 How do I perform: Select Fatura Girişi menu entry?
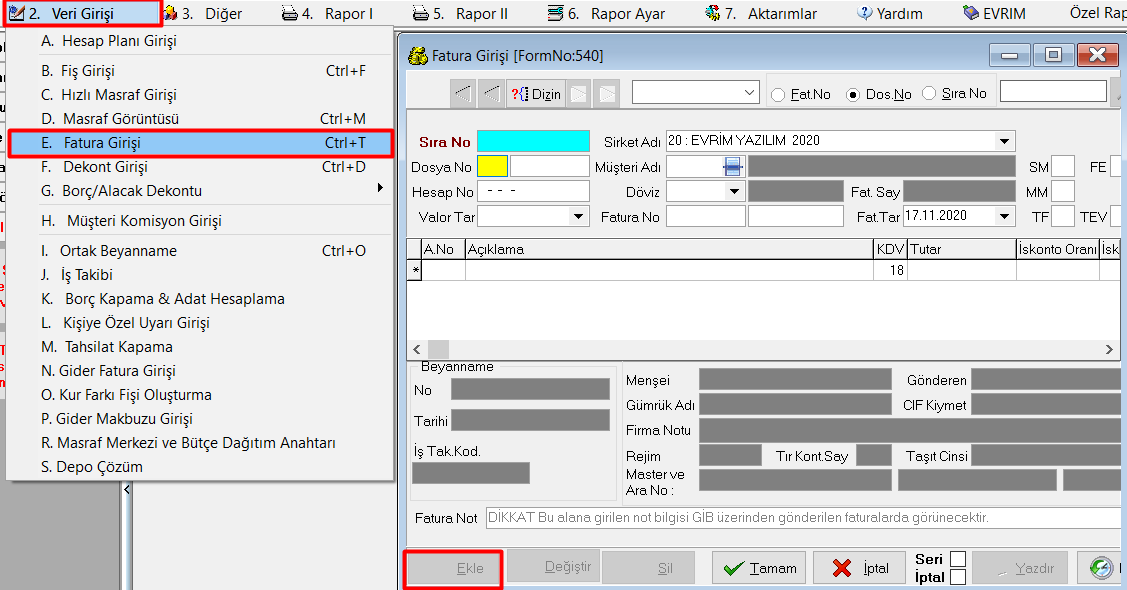click(201, 143)
